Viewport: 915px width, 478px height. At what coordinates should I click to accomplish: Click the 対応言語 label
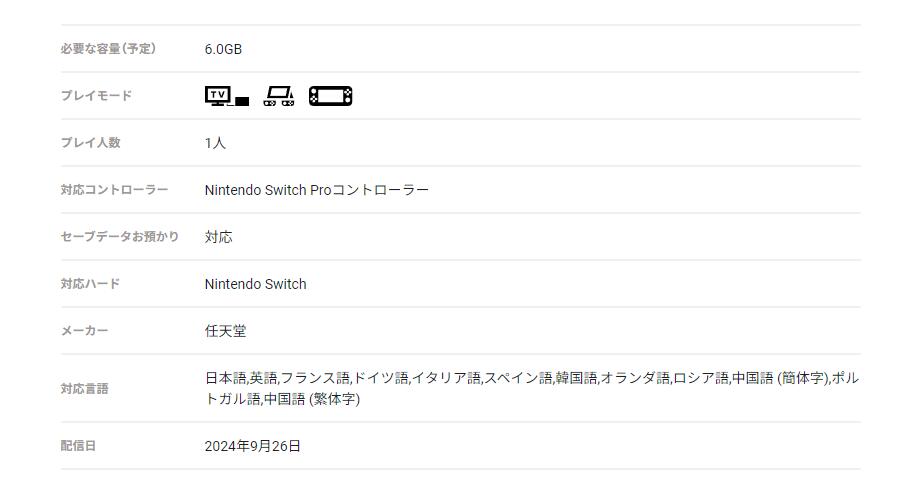[84, 389]
